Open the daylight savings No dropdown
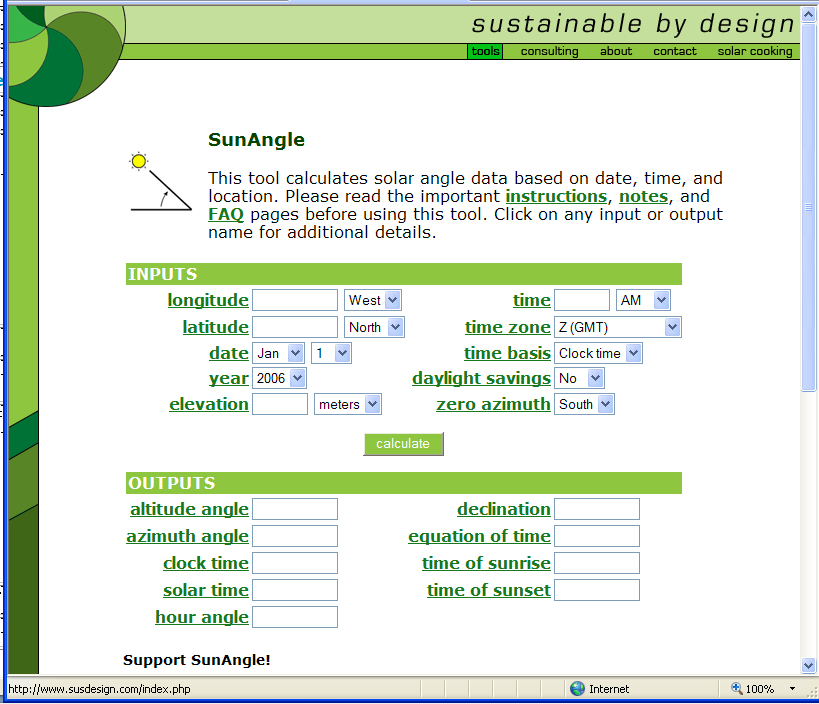The width and height of the screenshot is (819, 704). (579, 378)
